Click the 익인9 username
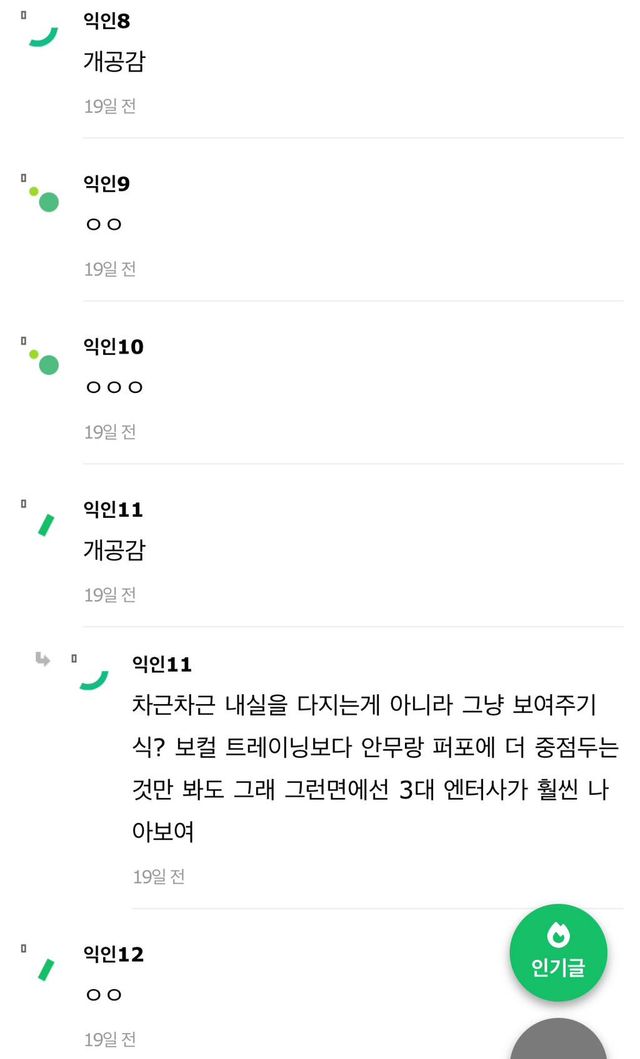This screenshot has height=1059, width=640. point(106,184)
